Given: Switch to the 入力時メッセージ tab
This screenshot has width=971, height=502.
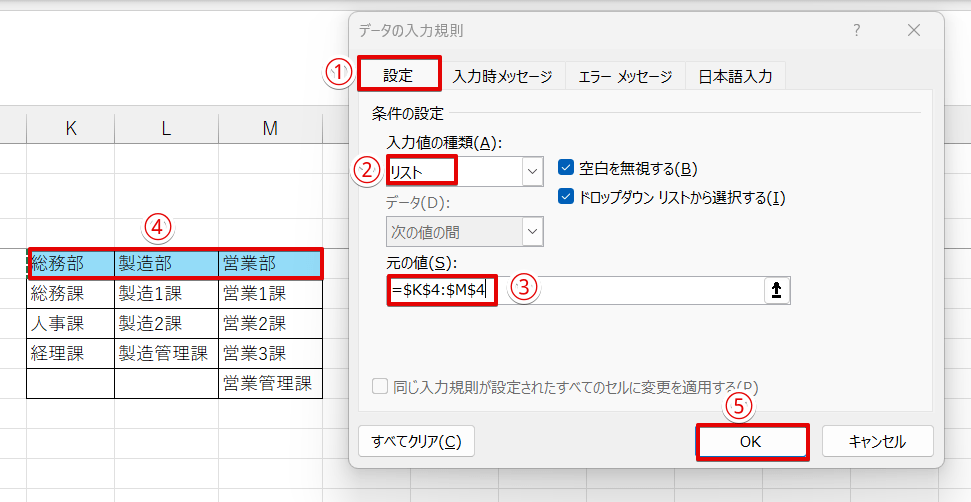Looking at the screenshot, I should [x=501, y=76].
